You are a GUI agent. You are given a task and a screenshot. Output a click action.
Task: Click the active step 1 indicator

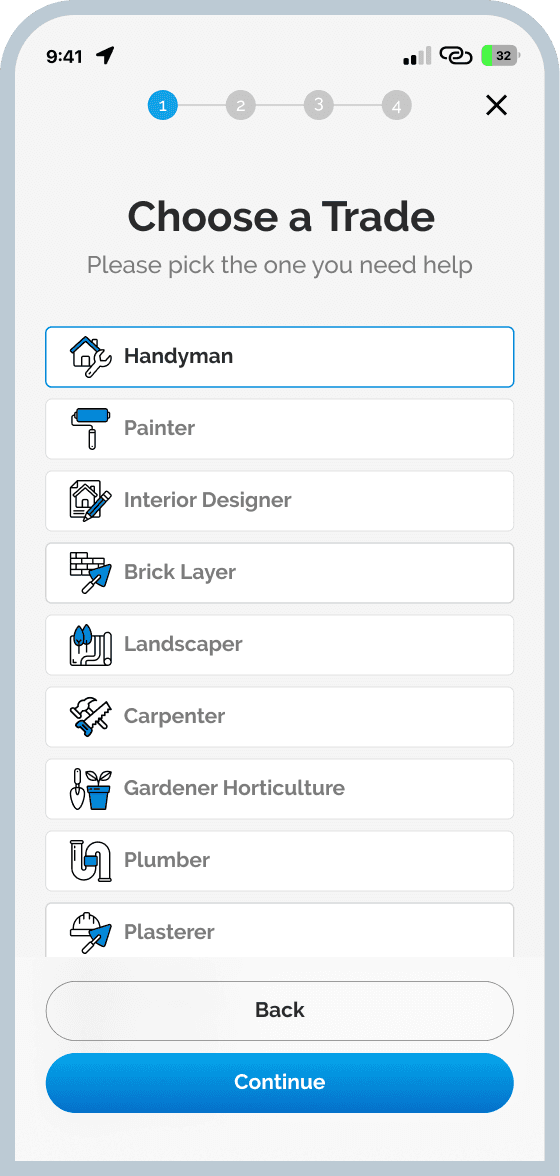163,106
